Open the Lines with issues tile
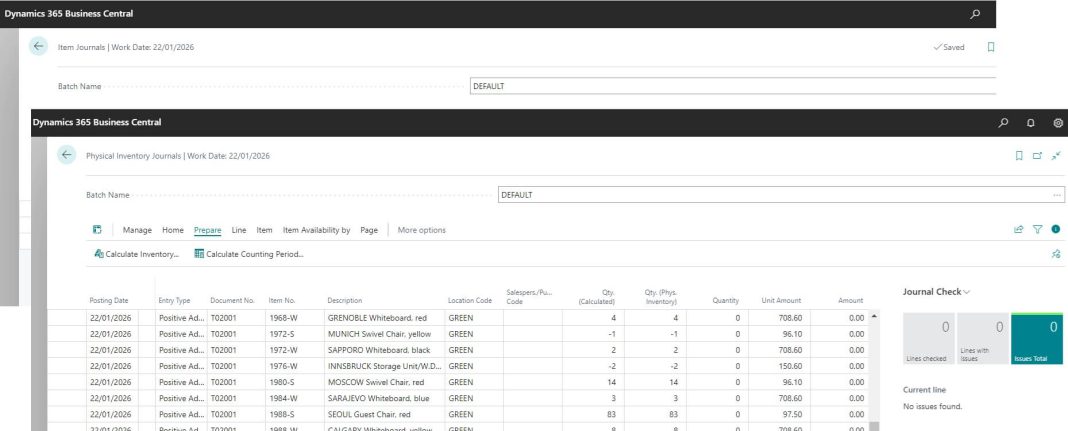Image resolution: width=1068 pixels, height=431 pixels. point(982,339)
